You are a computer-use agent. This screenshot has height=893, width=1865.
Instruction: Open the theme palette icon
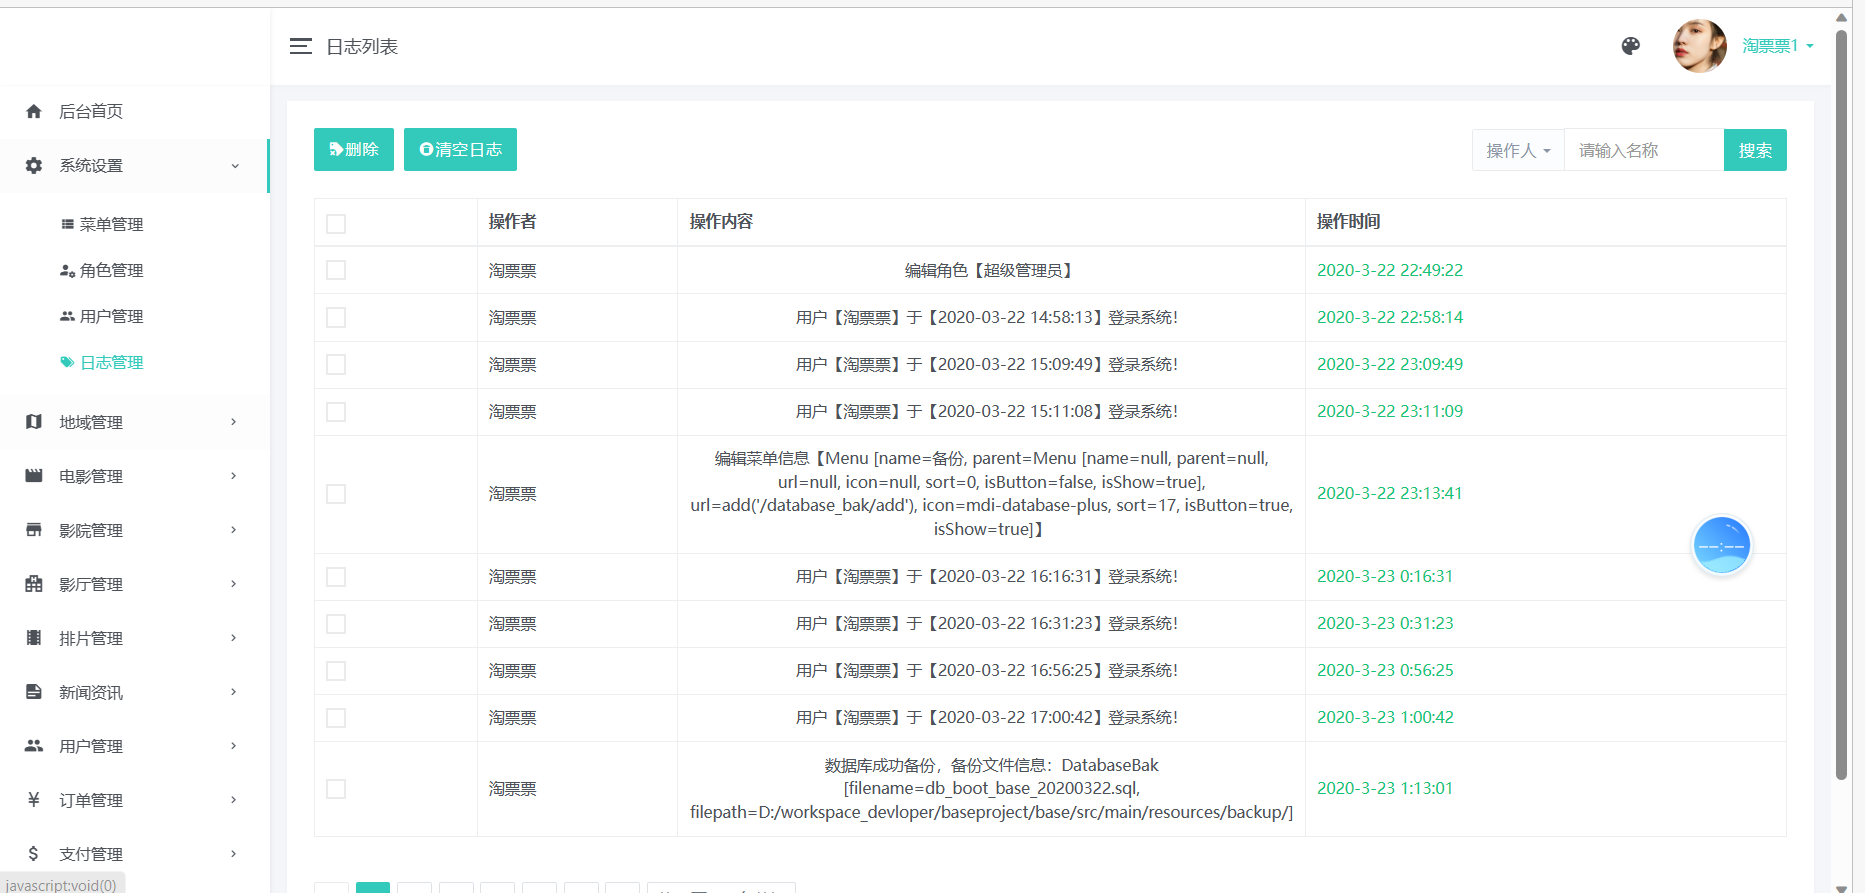(x=1630, y=46)
